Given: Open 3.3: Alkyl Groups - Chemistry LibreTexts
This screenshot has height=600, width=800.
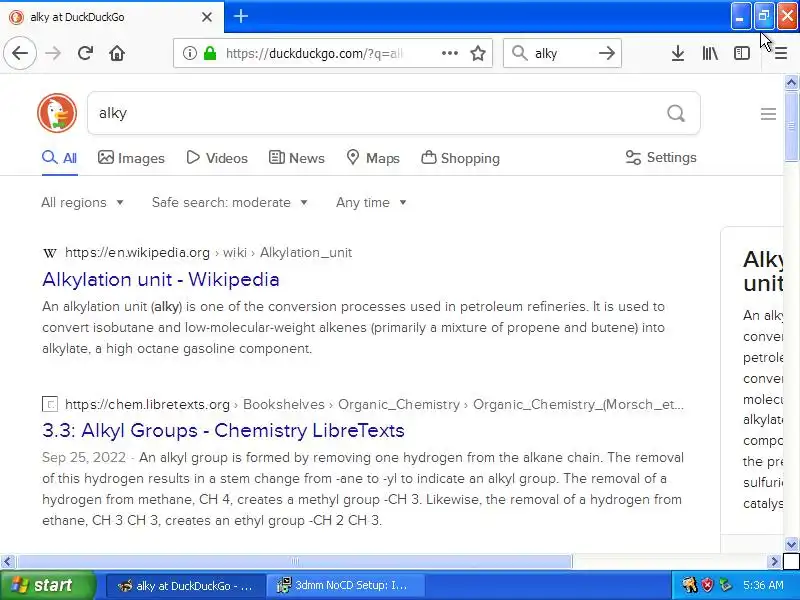Looking at the screenshot, I should [x=223, y=430].
